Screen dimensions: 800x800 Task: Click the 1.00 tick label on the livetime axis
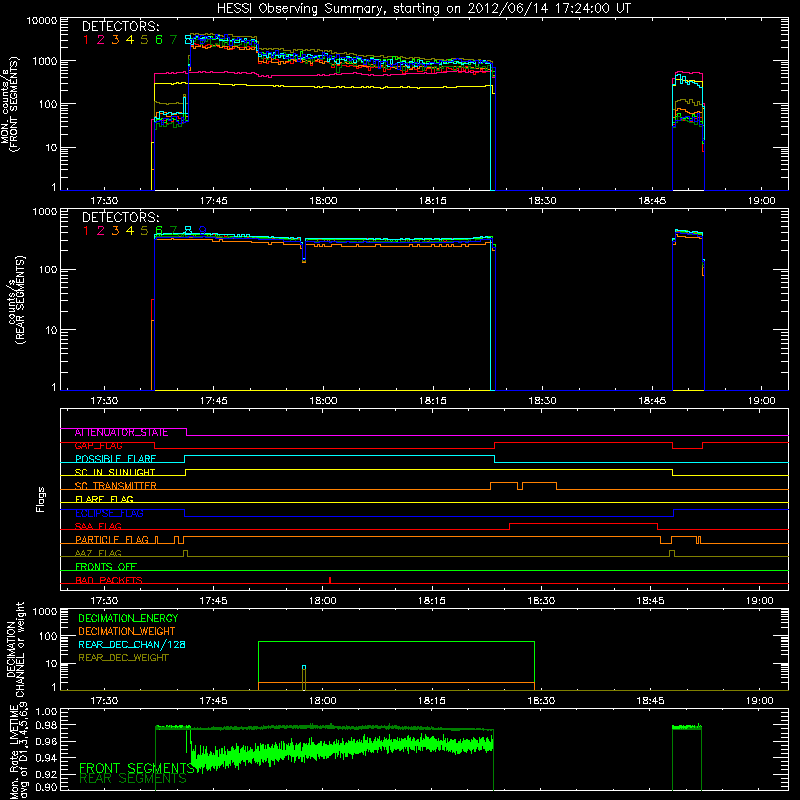click(47, 712)
